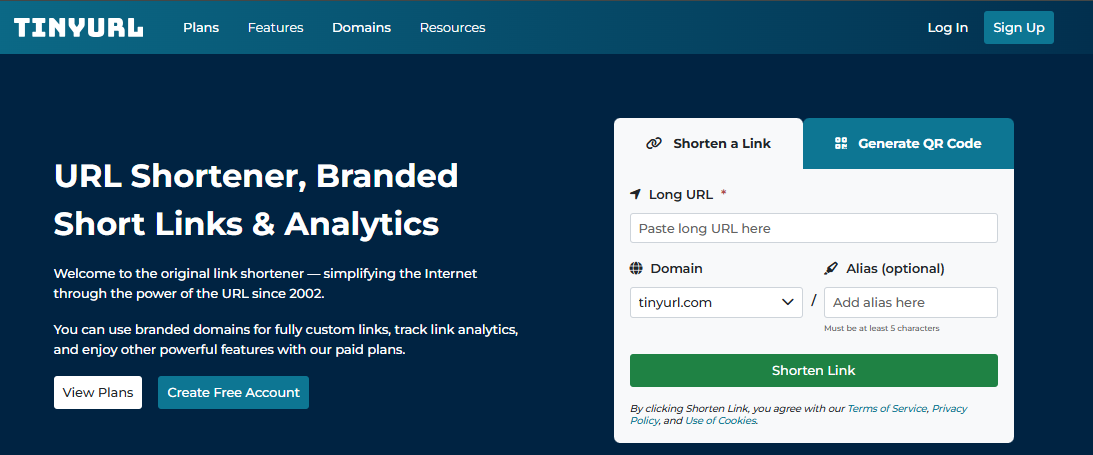Click the arrow icon beside Long URL

635,194
